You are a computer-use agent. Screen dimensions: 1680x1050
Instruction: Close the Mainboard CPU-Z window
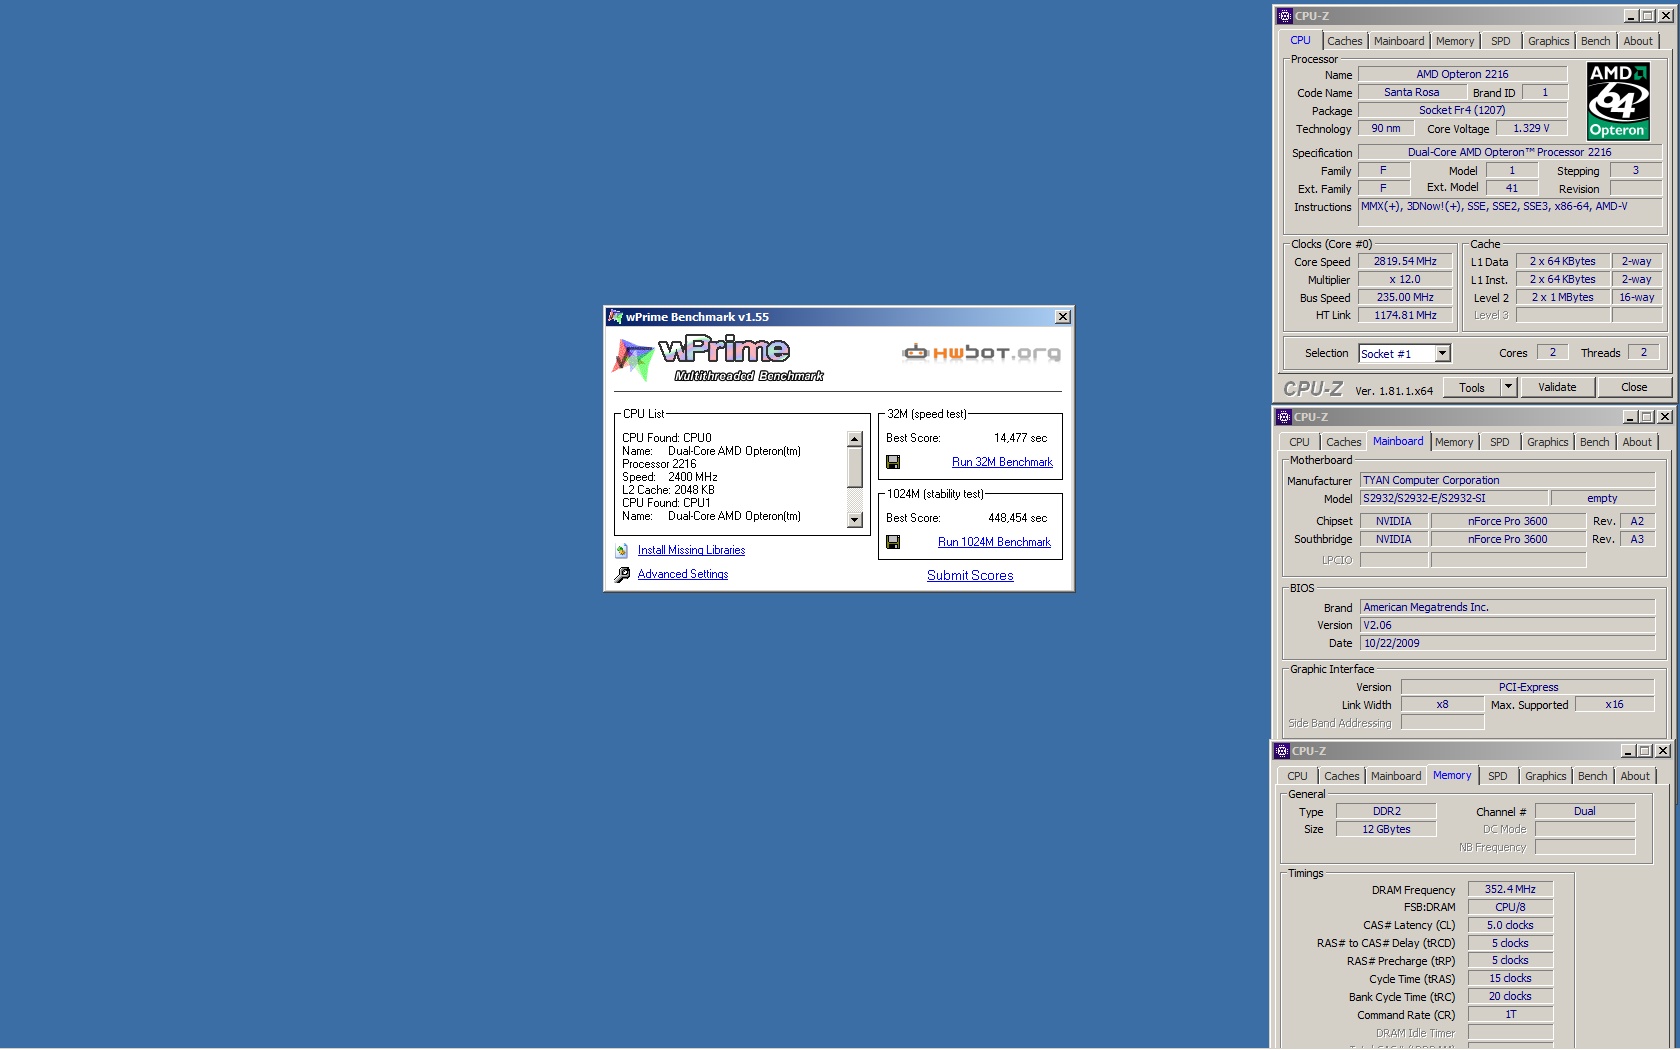tap(1664, 417)
